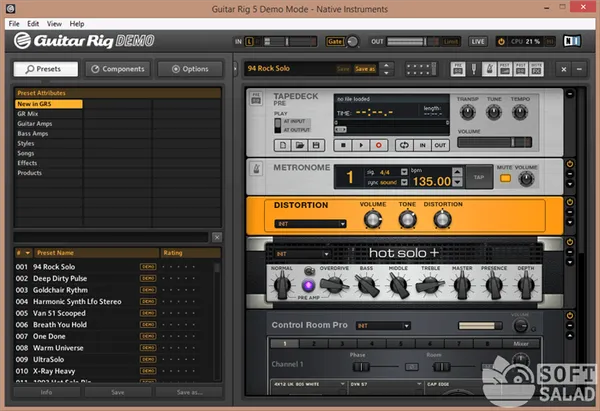Clear the rack with X icon
The image size is (600, 411).
[x=564, y=69]
